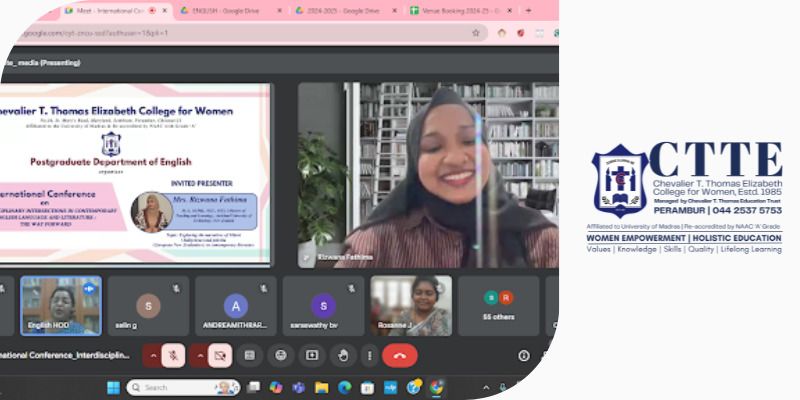Image resolution: width=800 pixels, height=400 pixels.
Task: Click the S avatar on saraswathy tile
Action: [x=323, y=306]
